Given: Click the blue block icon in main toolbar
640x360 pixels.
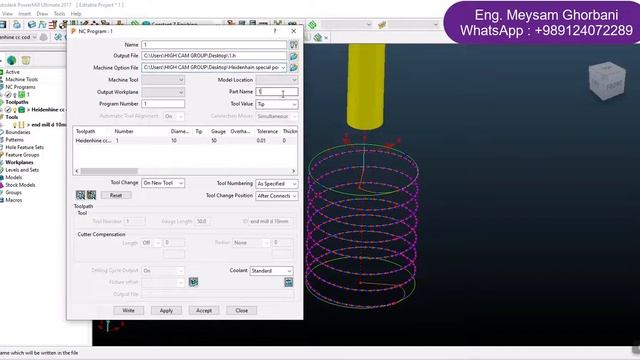Looking at the screenshot, I should [31, 24].
